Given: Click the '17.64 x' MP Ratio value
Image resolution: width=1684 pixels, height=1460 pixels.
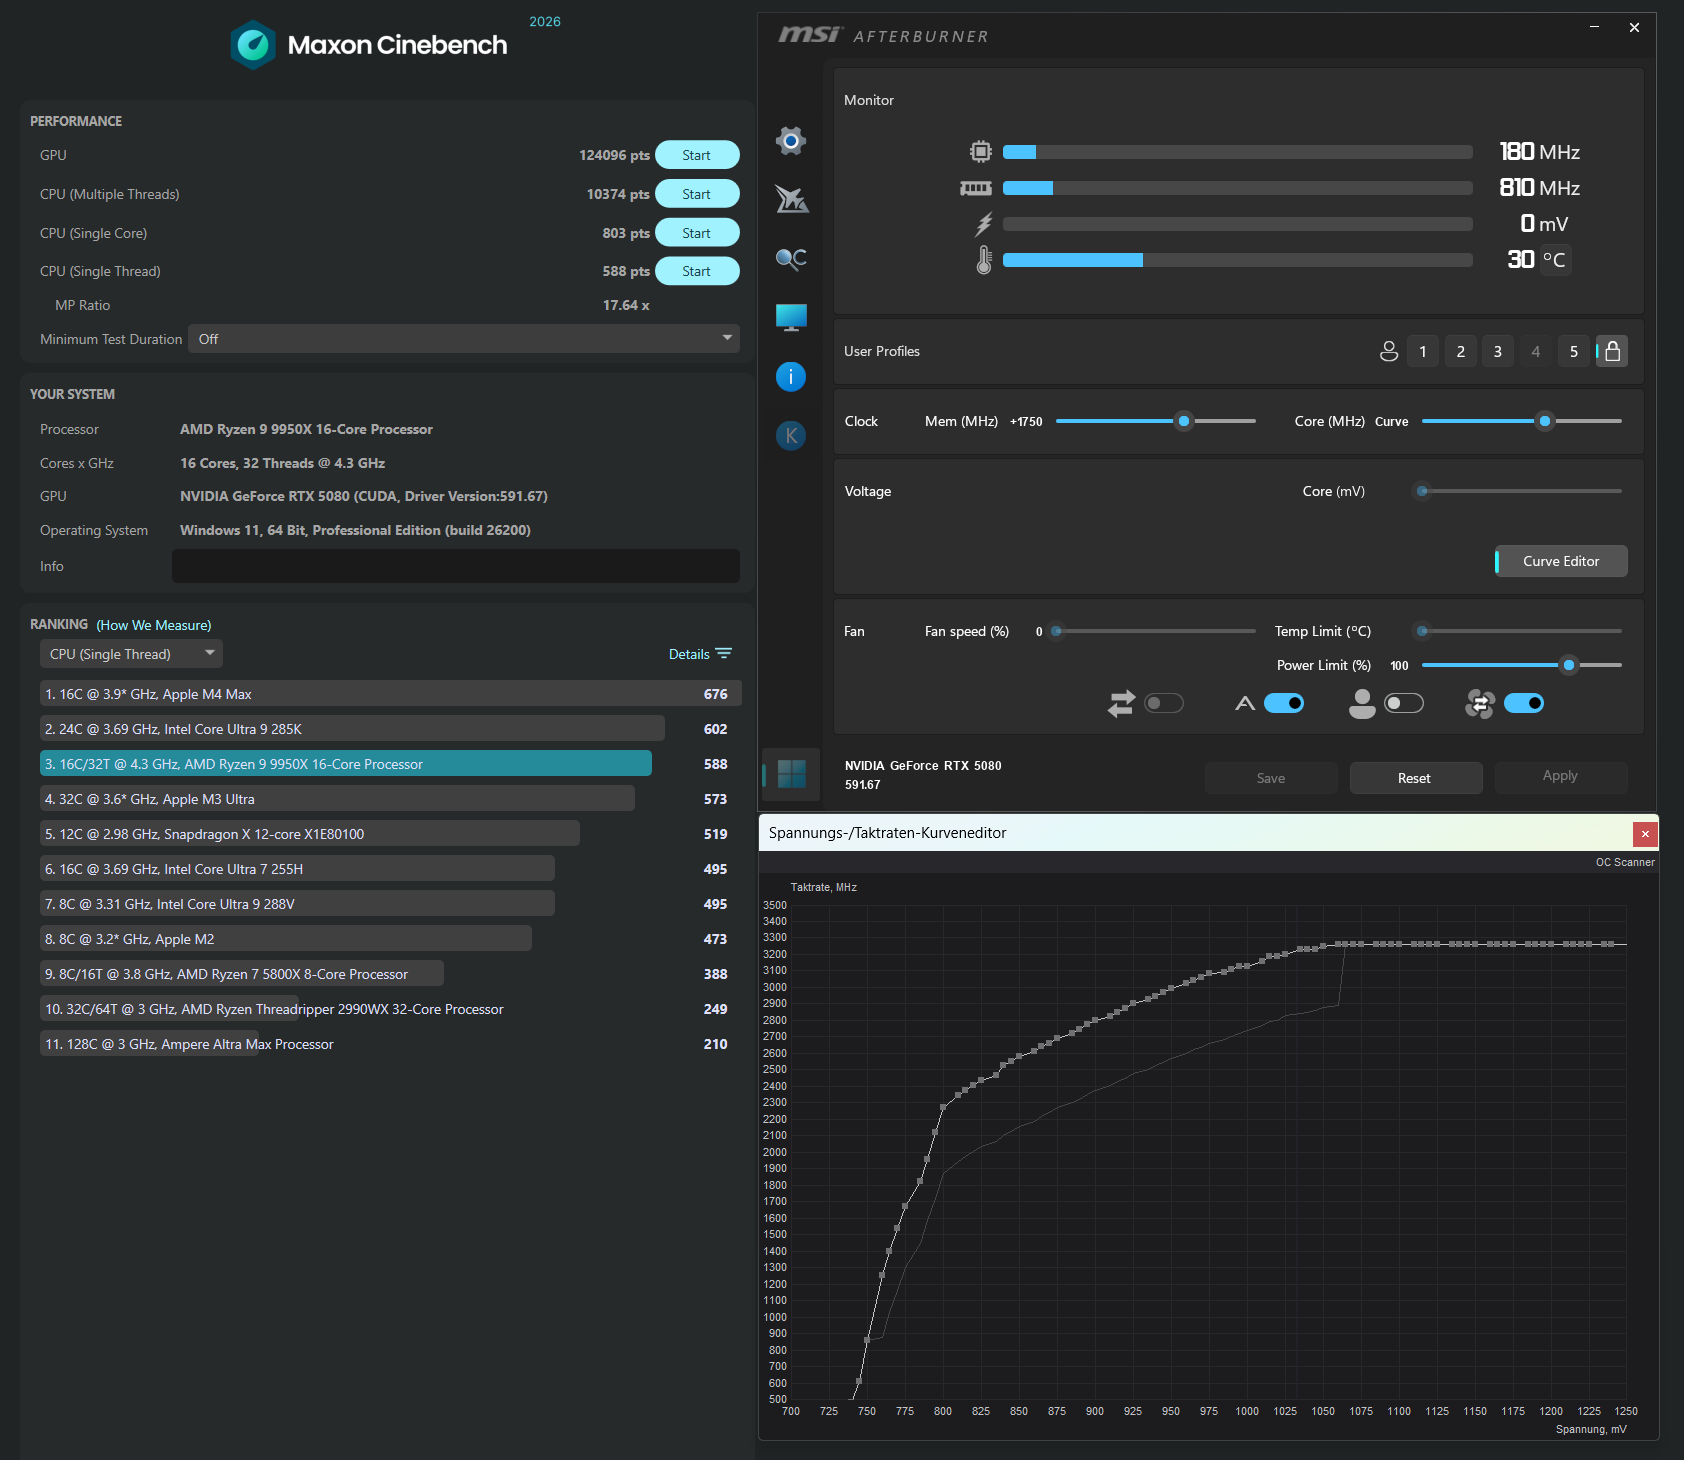Looking at the screenshot, I should click(x=626, y=305).
